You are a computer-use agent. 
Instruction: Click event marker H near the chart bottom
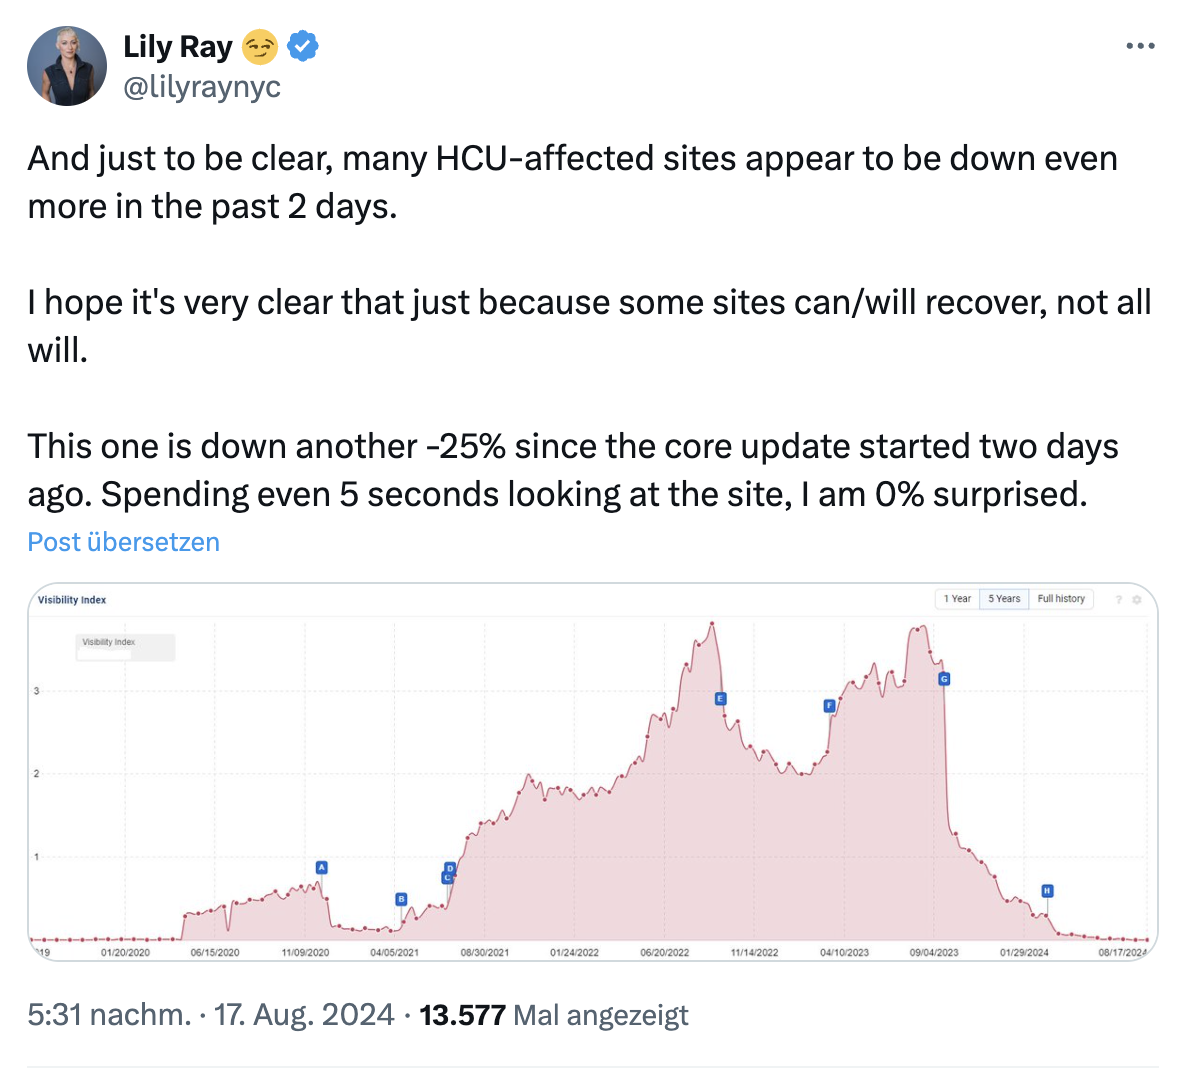(1046, 889)
